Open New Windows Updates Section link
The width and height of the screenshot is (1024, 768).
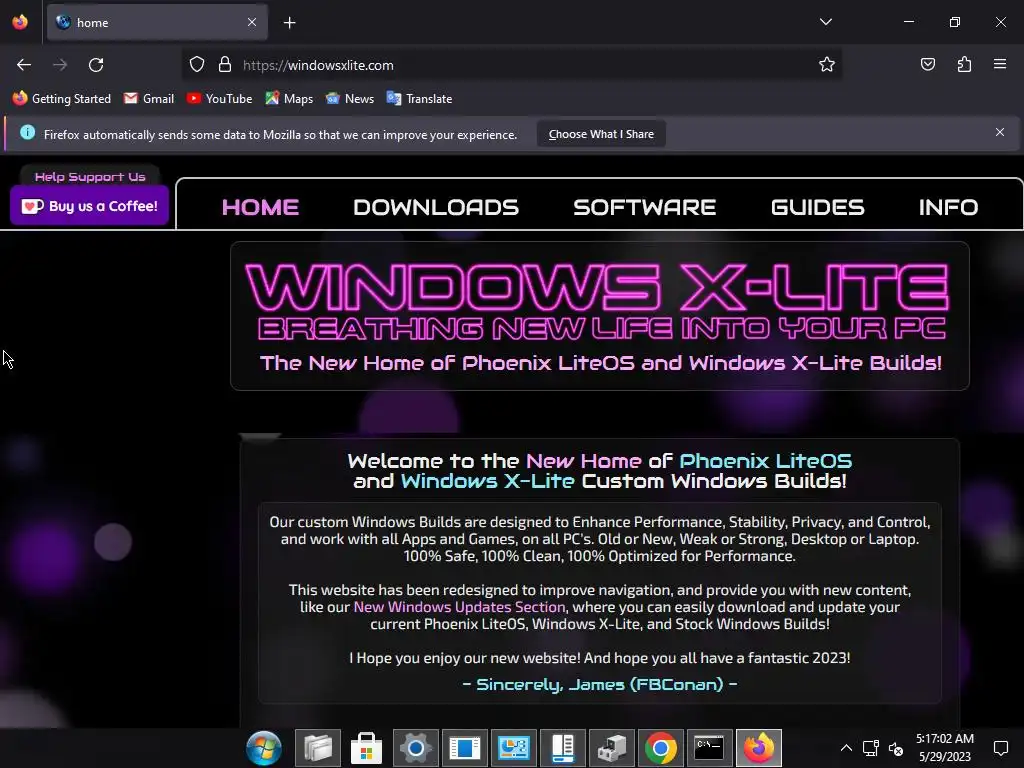(459, 607)
